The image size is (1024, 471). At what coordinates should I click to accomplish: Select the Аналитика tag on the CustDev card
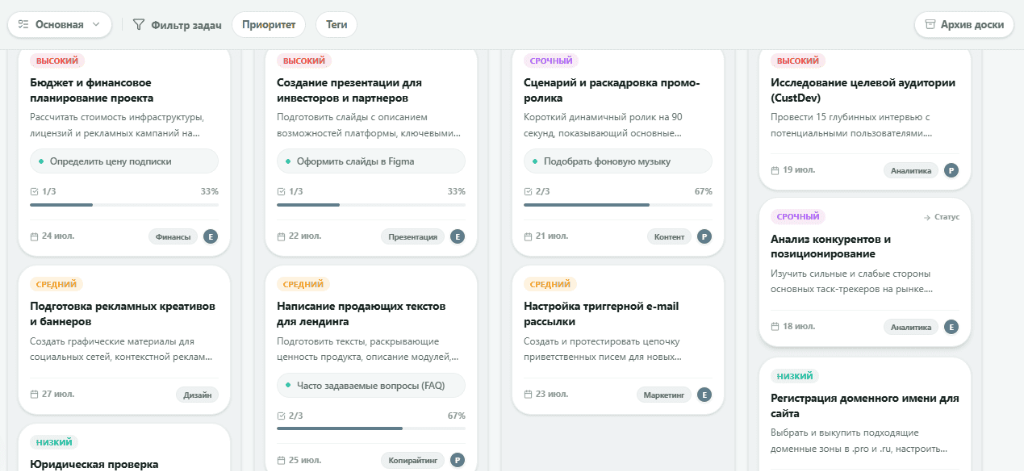click(x=911, y=171)
